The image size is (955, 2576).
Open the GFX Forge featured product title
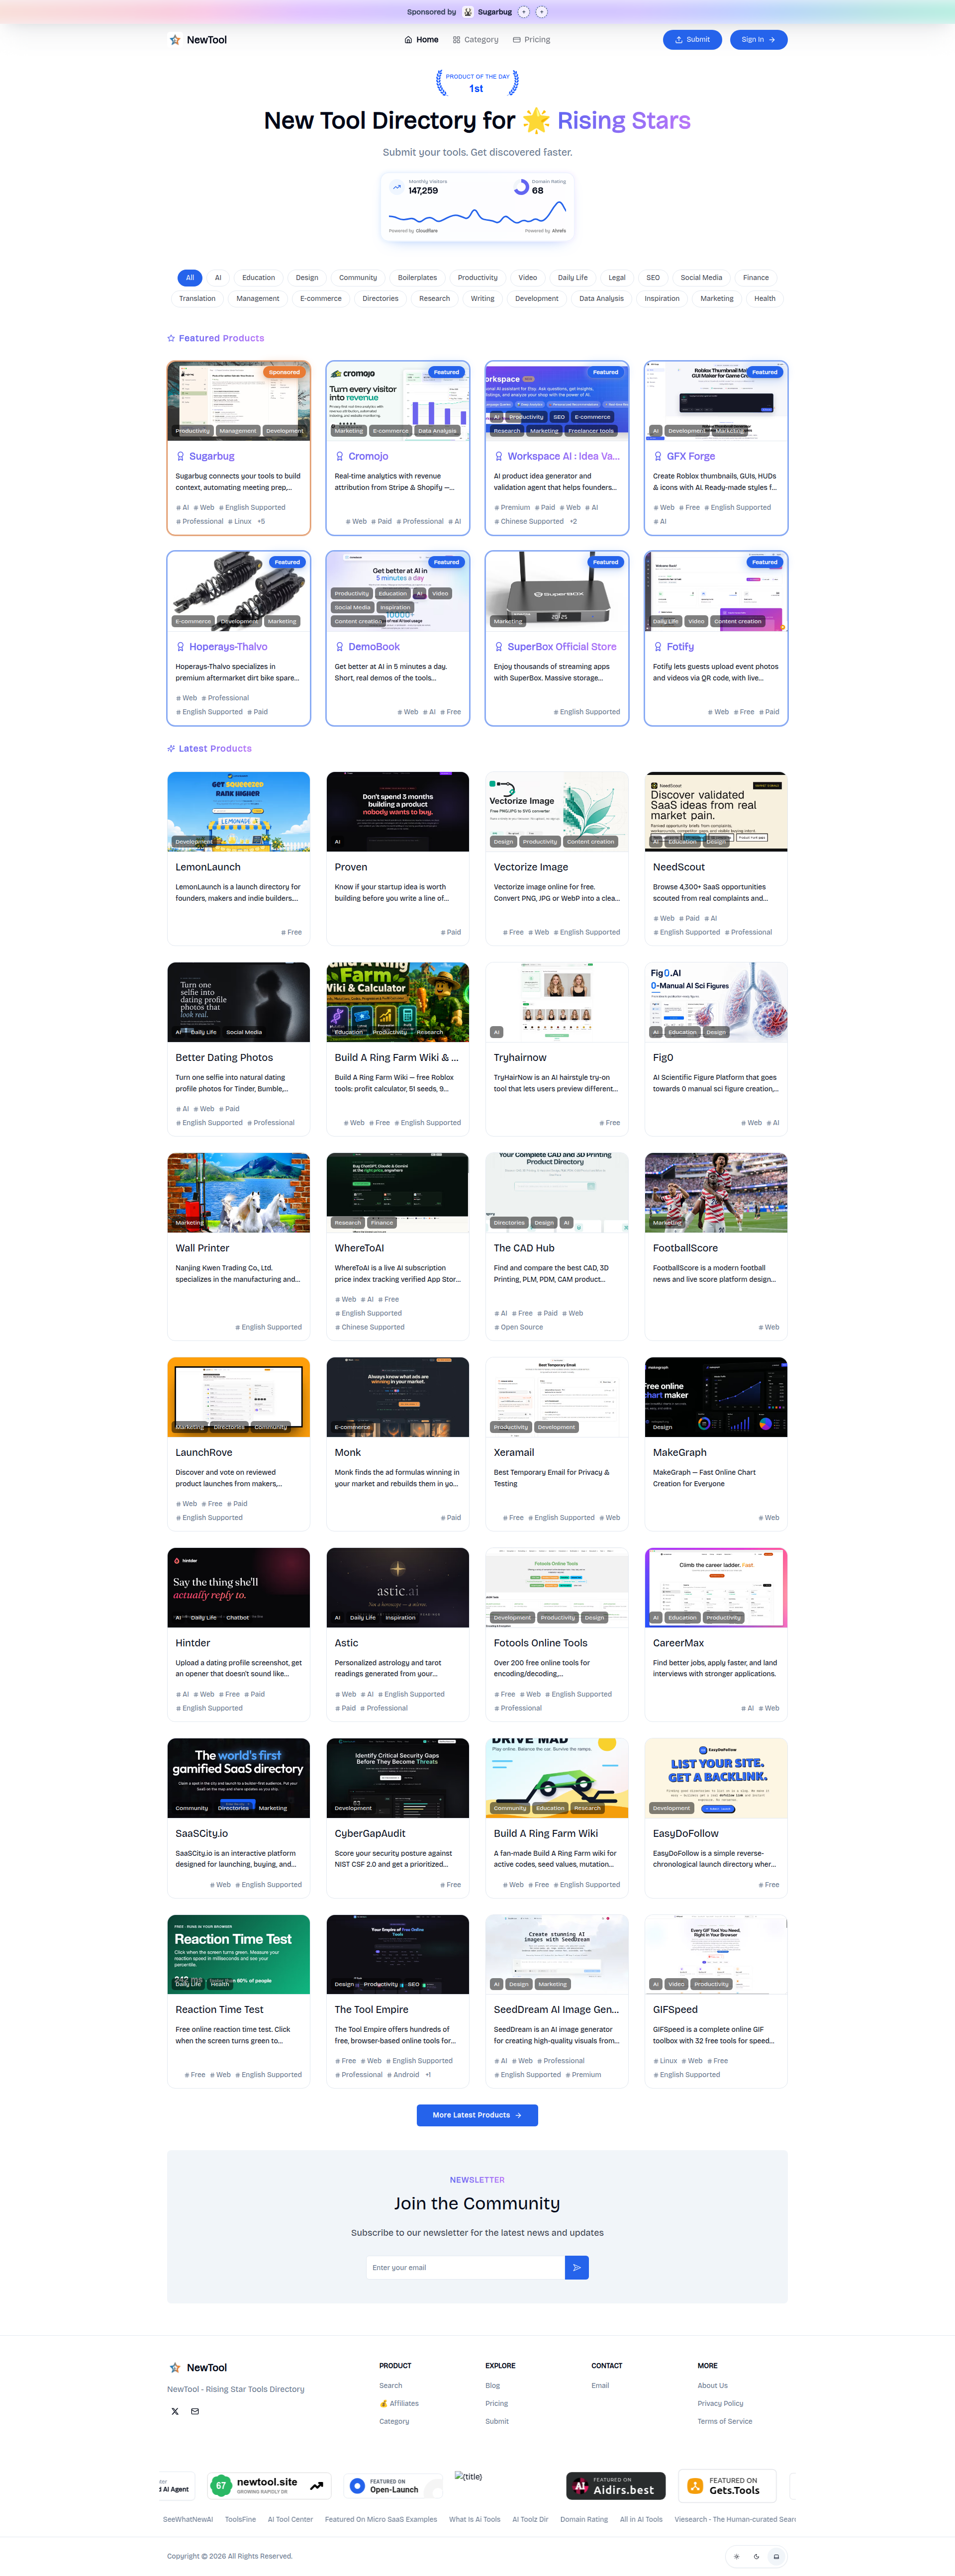(x=691, y=456)
